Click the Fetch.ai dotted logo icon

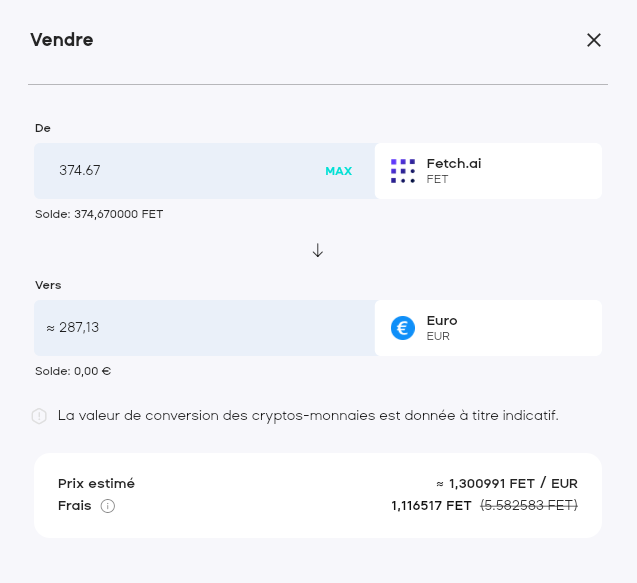tap(402, 171)
